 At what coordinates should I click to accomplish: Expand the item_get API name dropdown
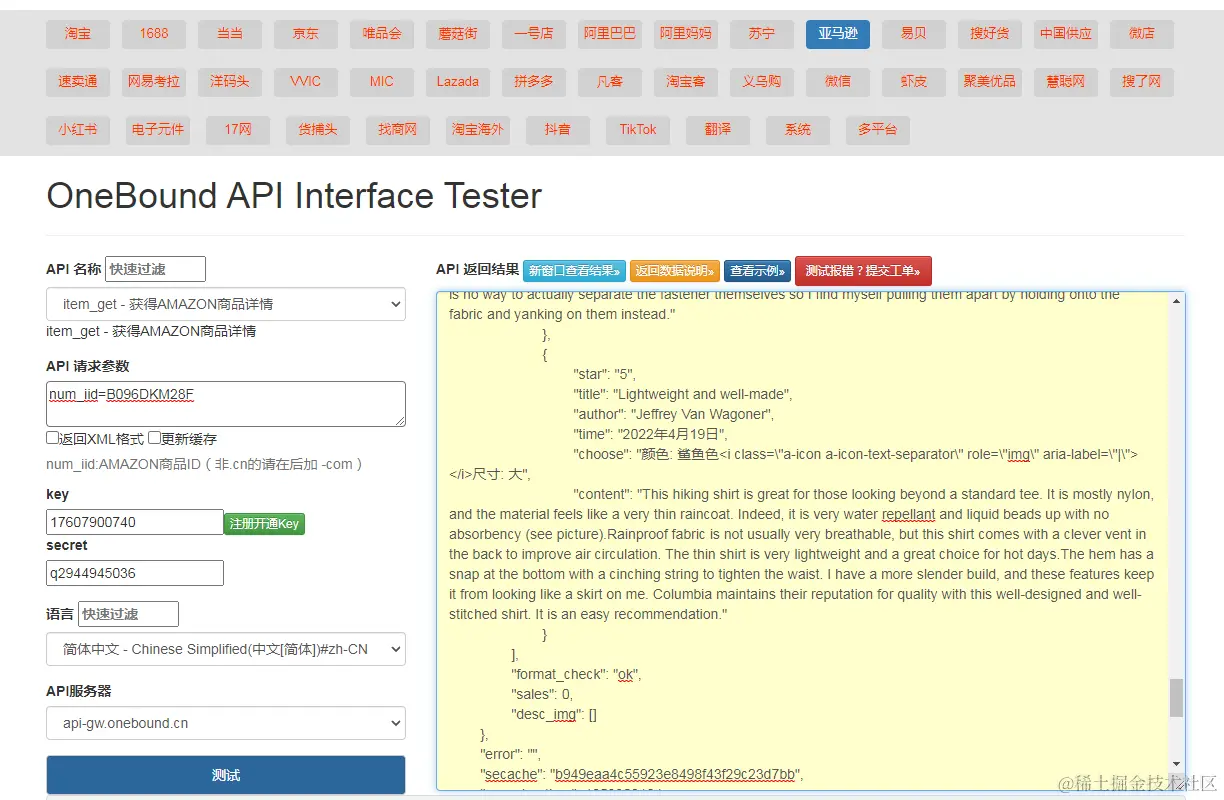click(x=226, y=304)
